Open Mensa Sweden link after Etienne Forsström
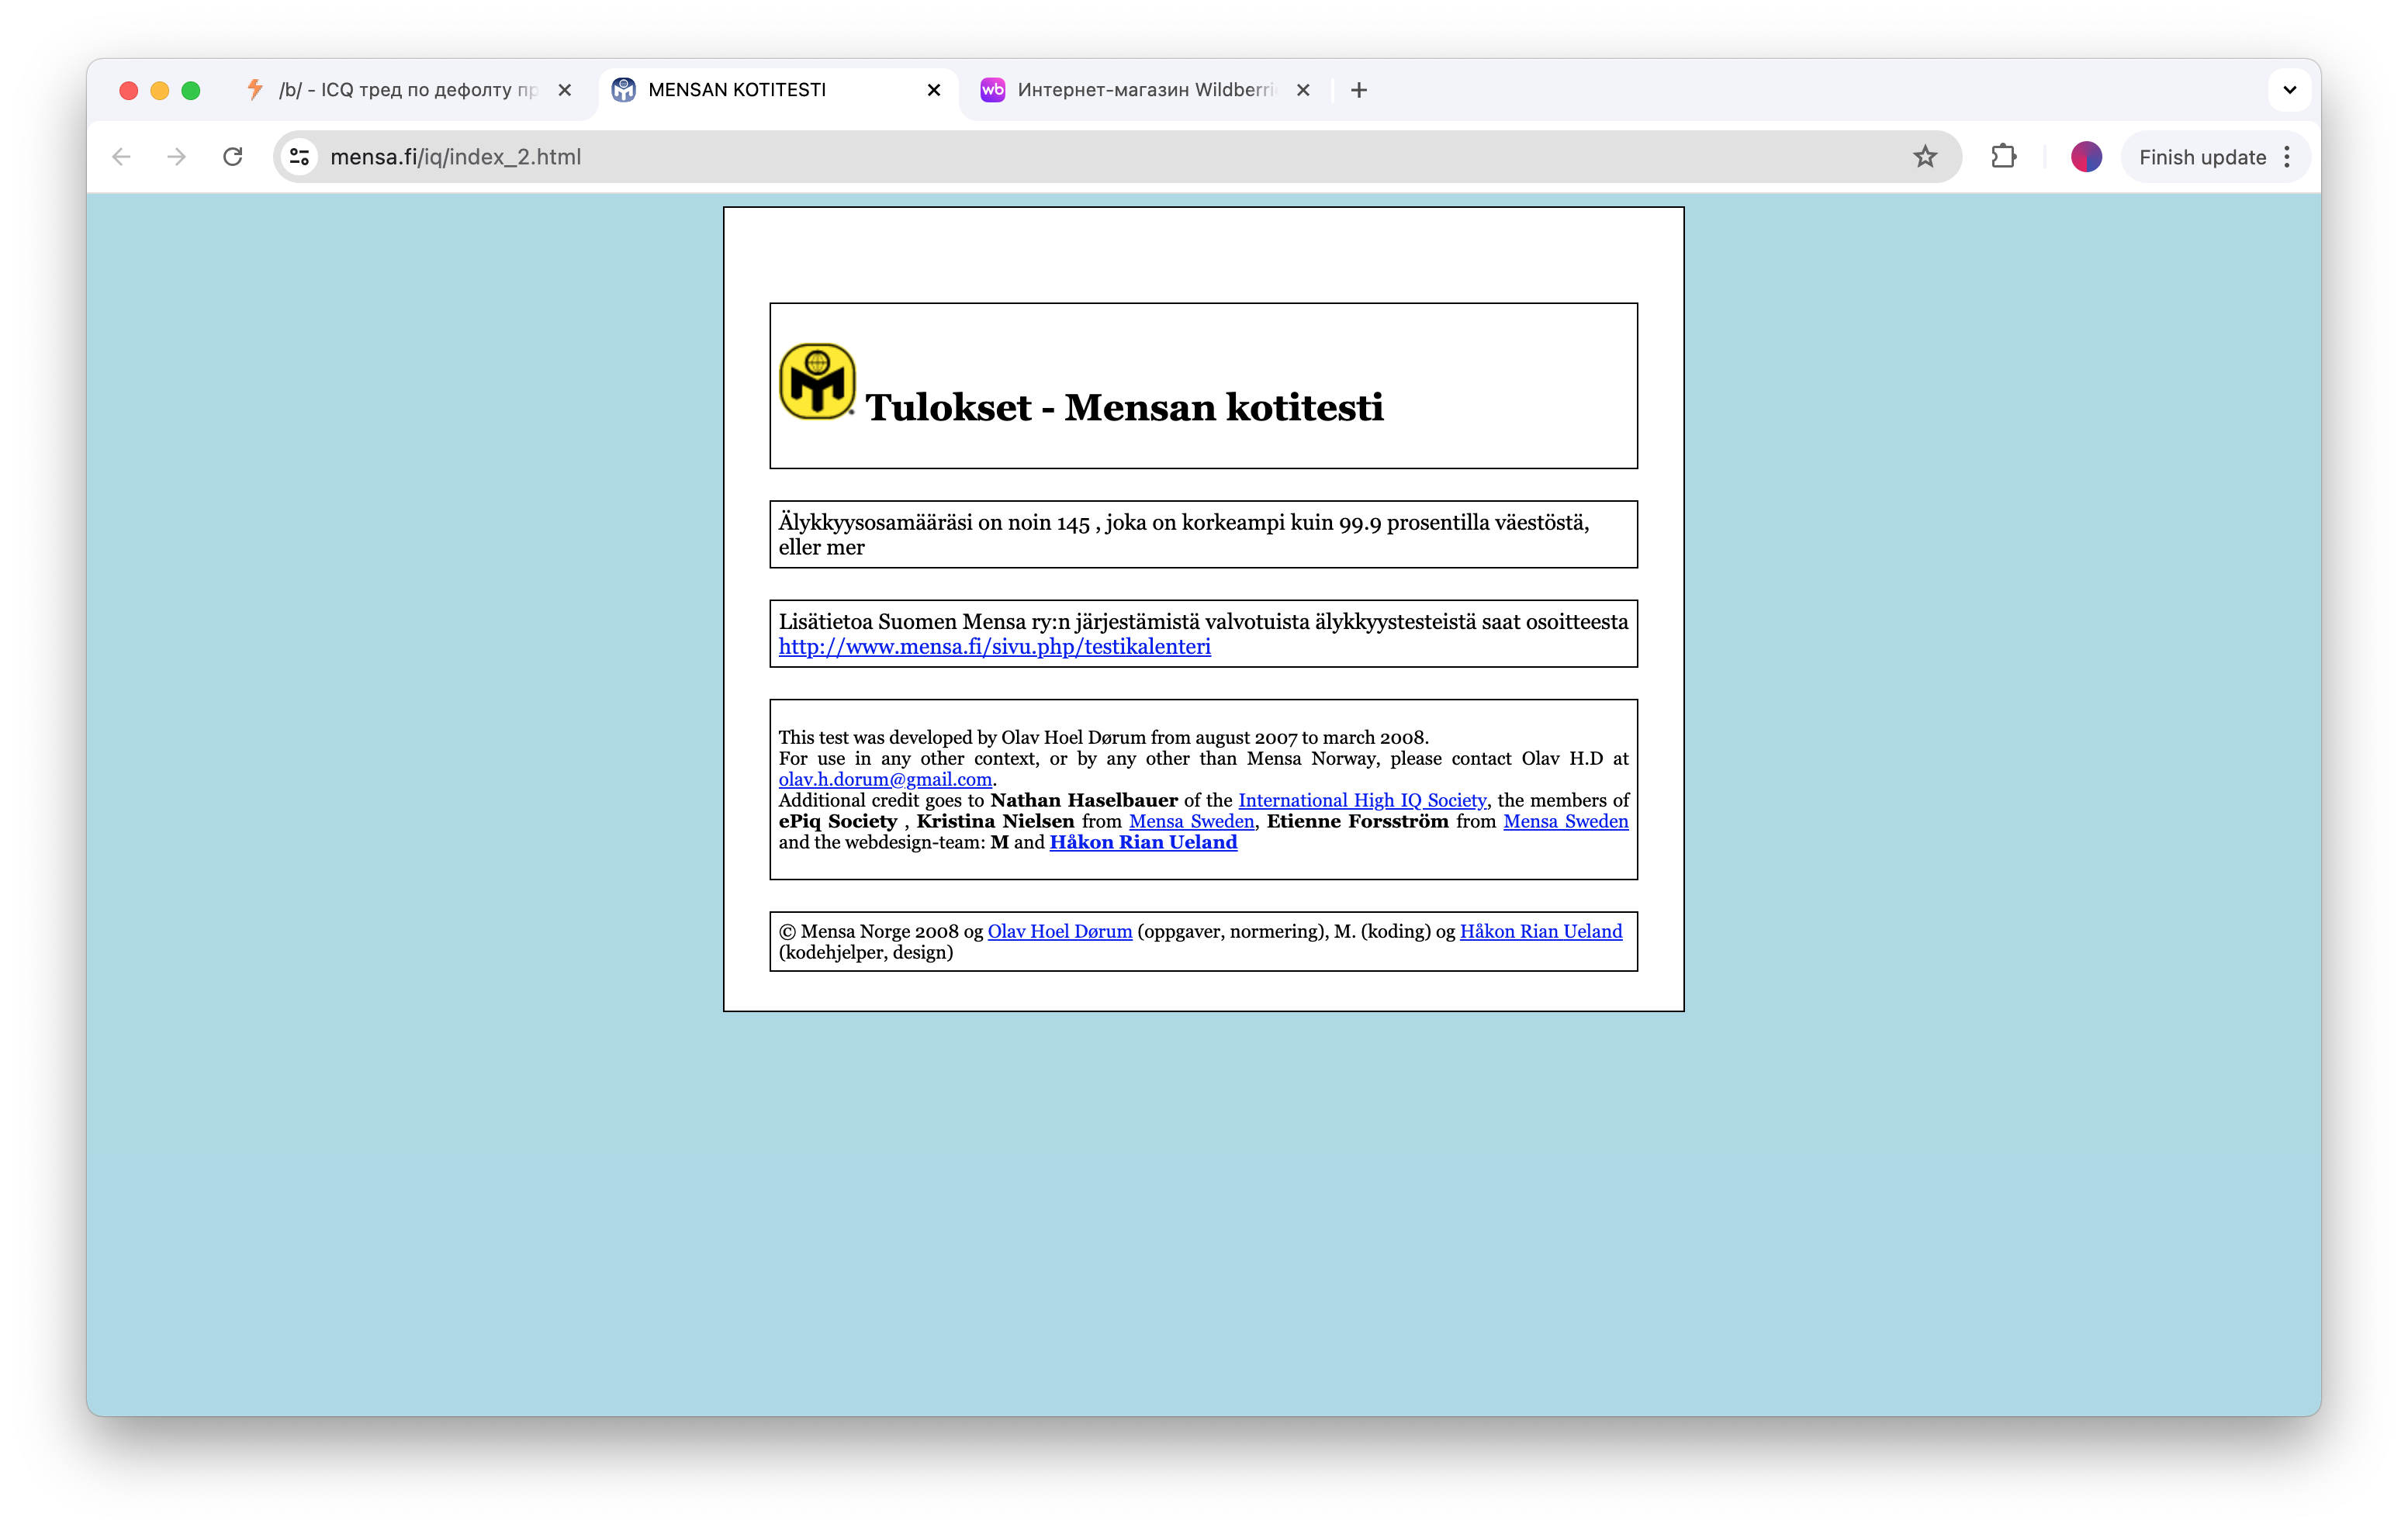This screenshot has height=1531, width=2408. point(1565,821)
